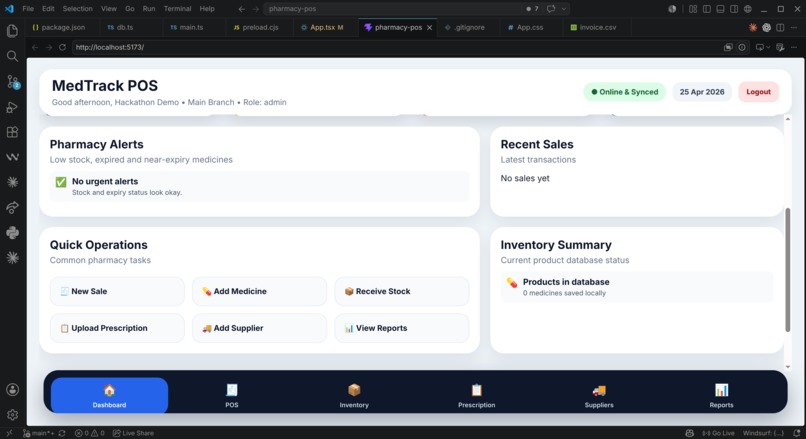
Task: Click the Add Supplier quick operation
Action: pyautogui.click(x=259, y=328)
